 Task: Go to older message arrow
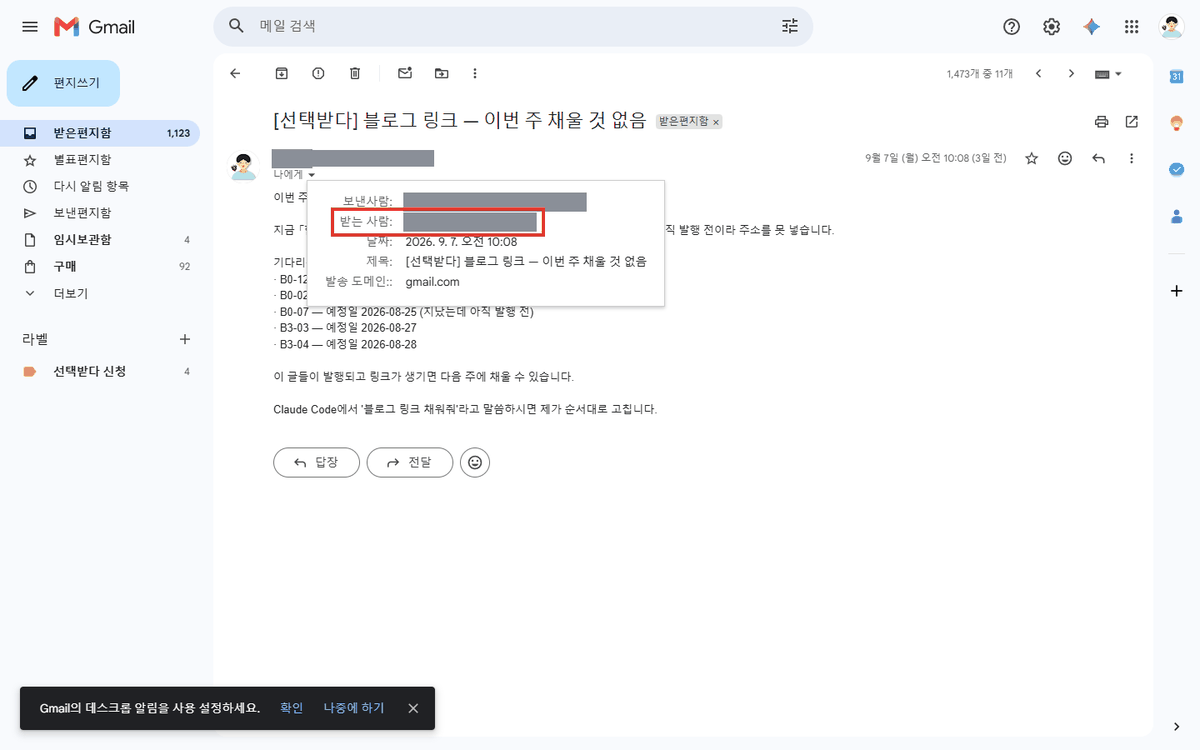(1071, 73)
